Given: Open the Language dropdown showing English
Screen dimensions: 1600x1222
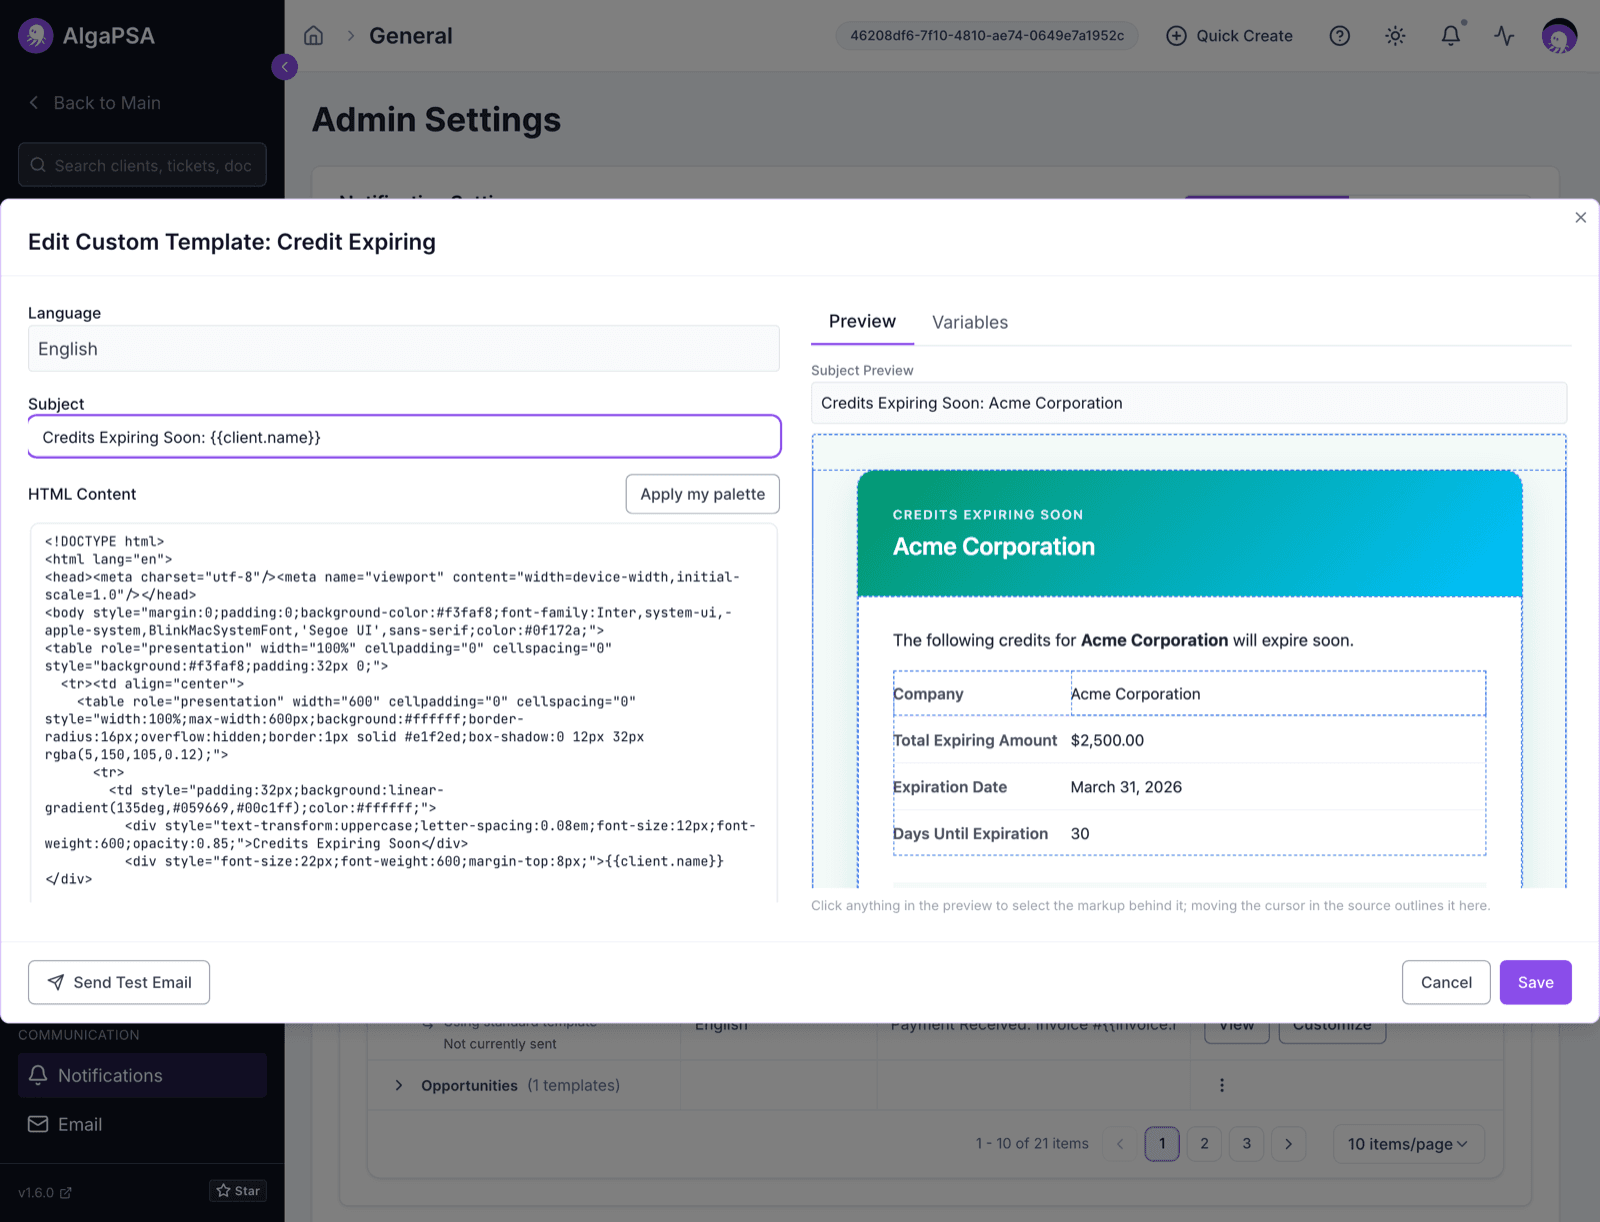Looking at the screenshot, I should pos(404,349).
